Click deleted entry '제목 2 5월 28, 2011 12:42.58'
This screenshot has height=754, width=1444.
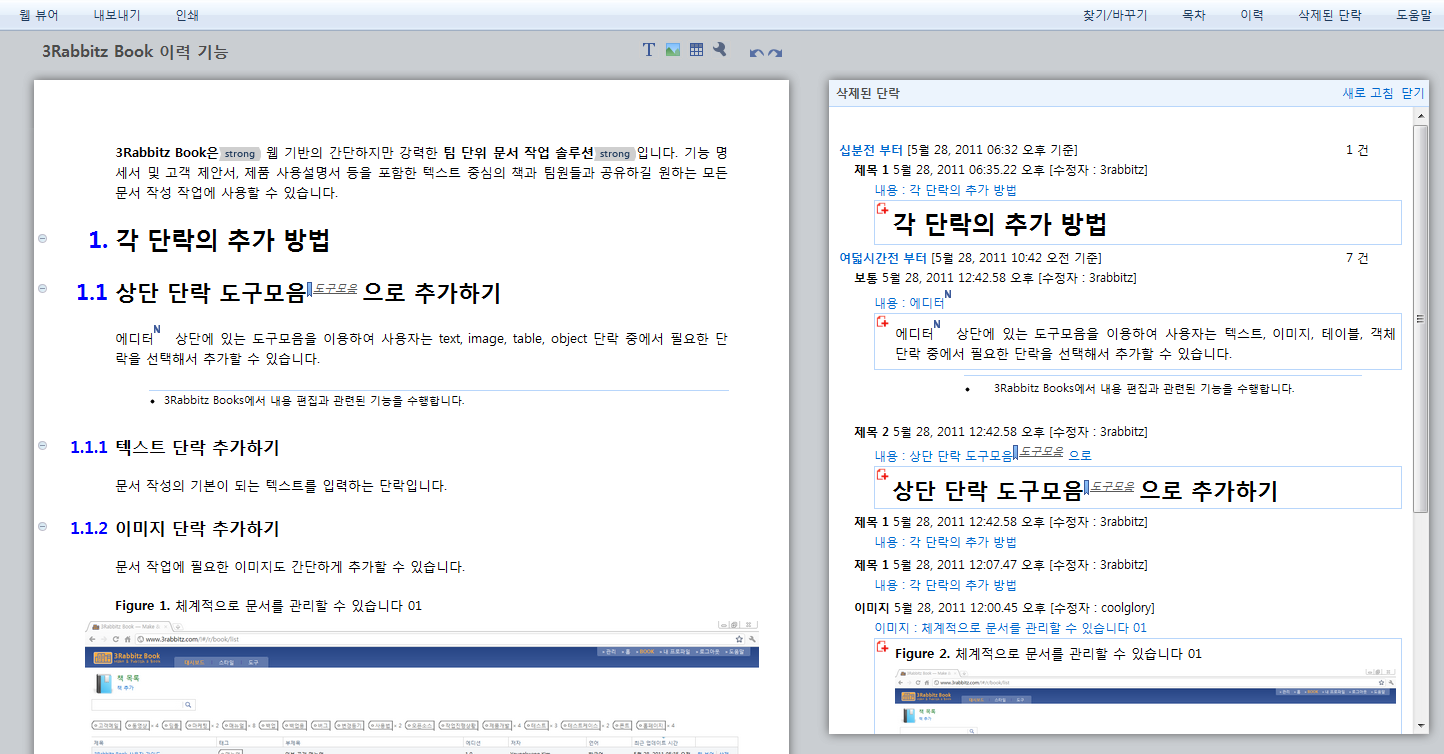[x=1001, y=432]
